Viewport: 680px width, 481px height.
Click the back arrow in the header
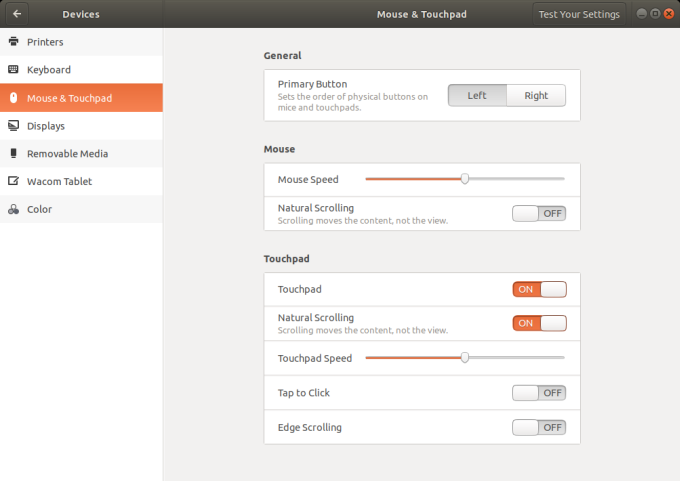pyautogui.click(x=17, y=14)
